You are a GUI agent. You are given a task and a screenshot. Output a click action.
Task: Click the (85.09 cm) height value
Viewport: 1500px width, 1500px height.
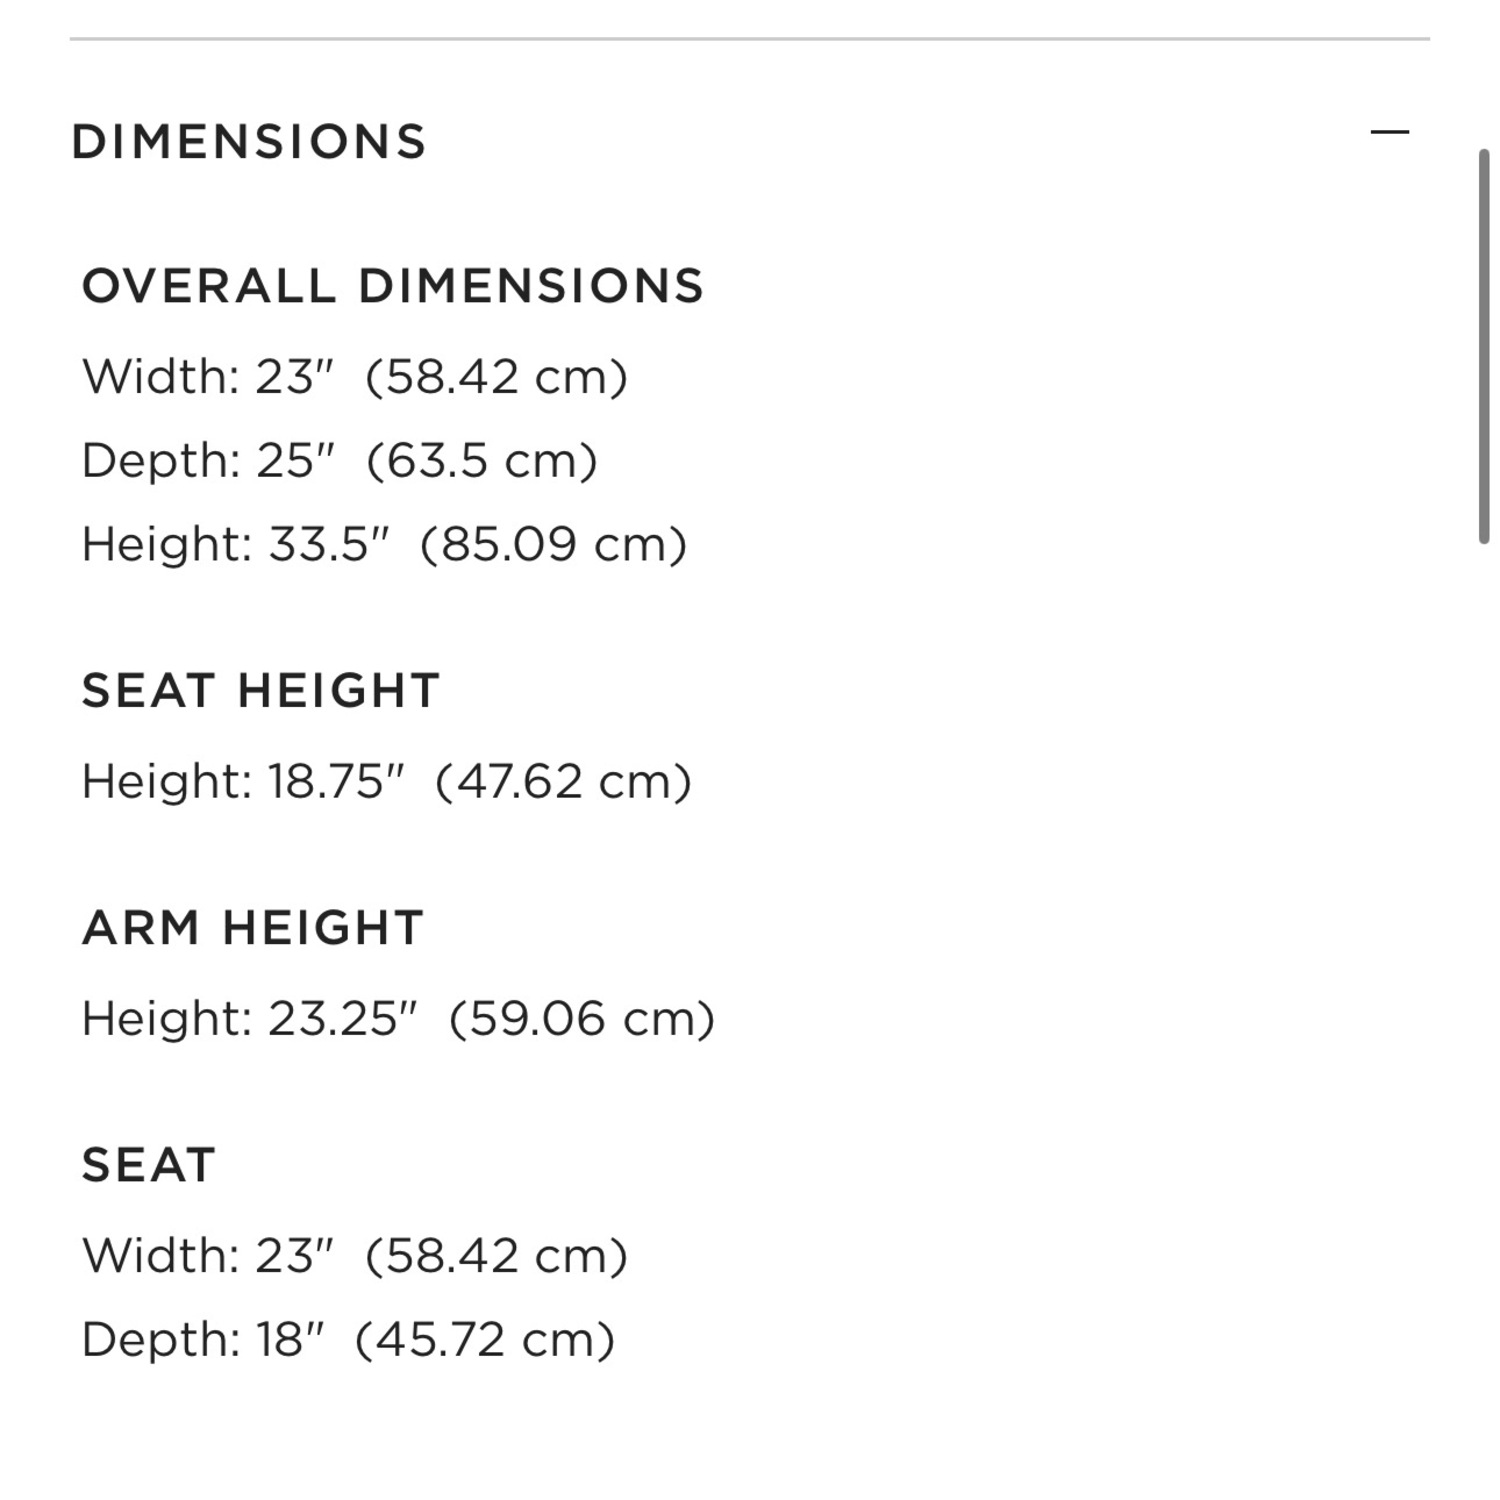coord(553,545)
